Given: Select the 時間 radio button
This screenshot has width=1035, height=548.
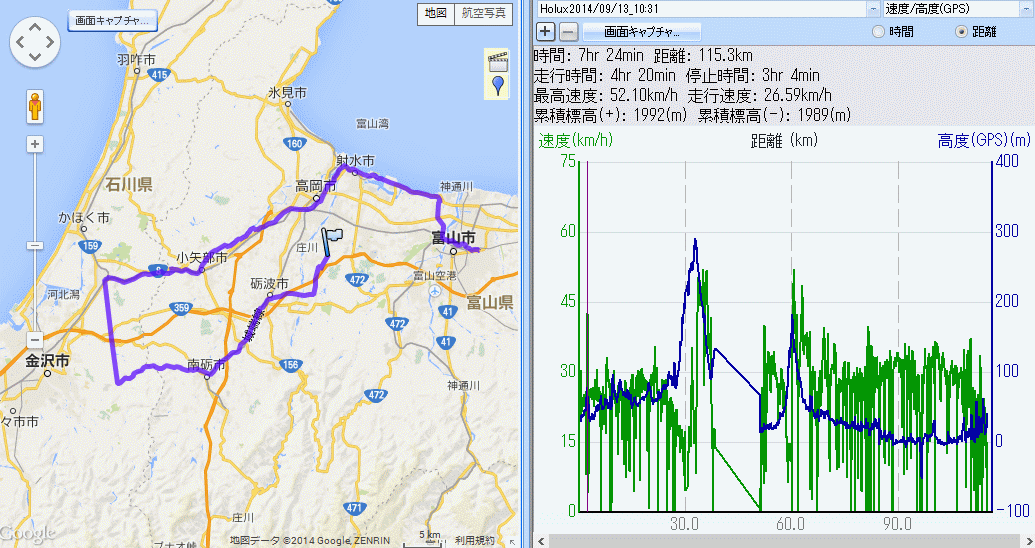Looking at the screenshot, I should pos(879,32).
